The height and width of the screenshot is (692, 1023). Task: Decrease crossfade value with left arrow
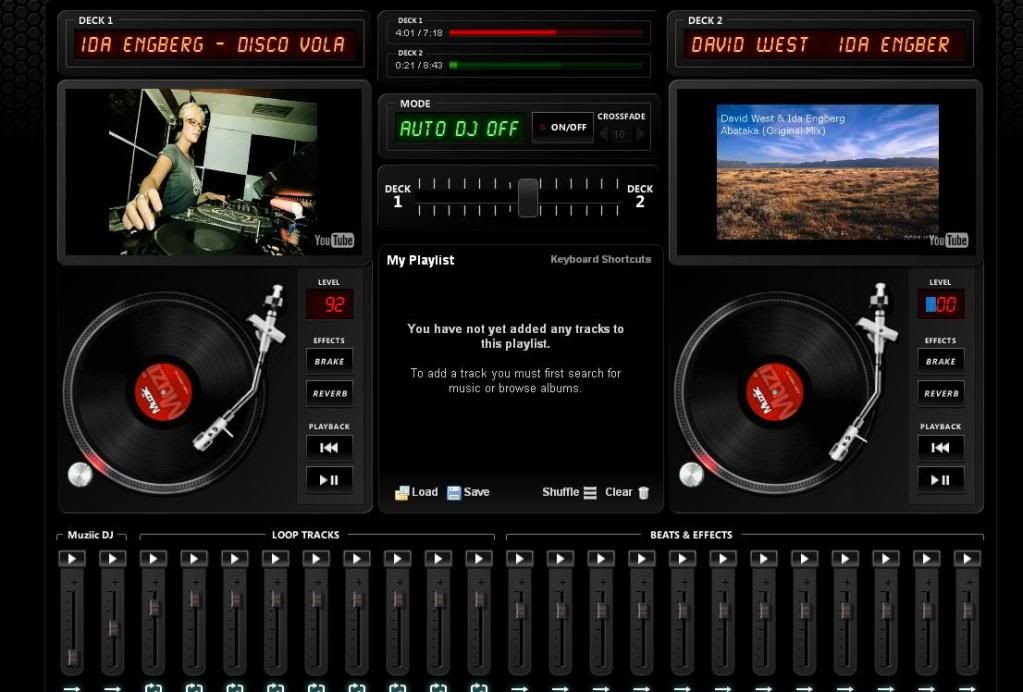point(603,135)
